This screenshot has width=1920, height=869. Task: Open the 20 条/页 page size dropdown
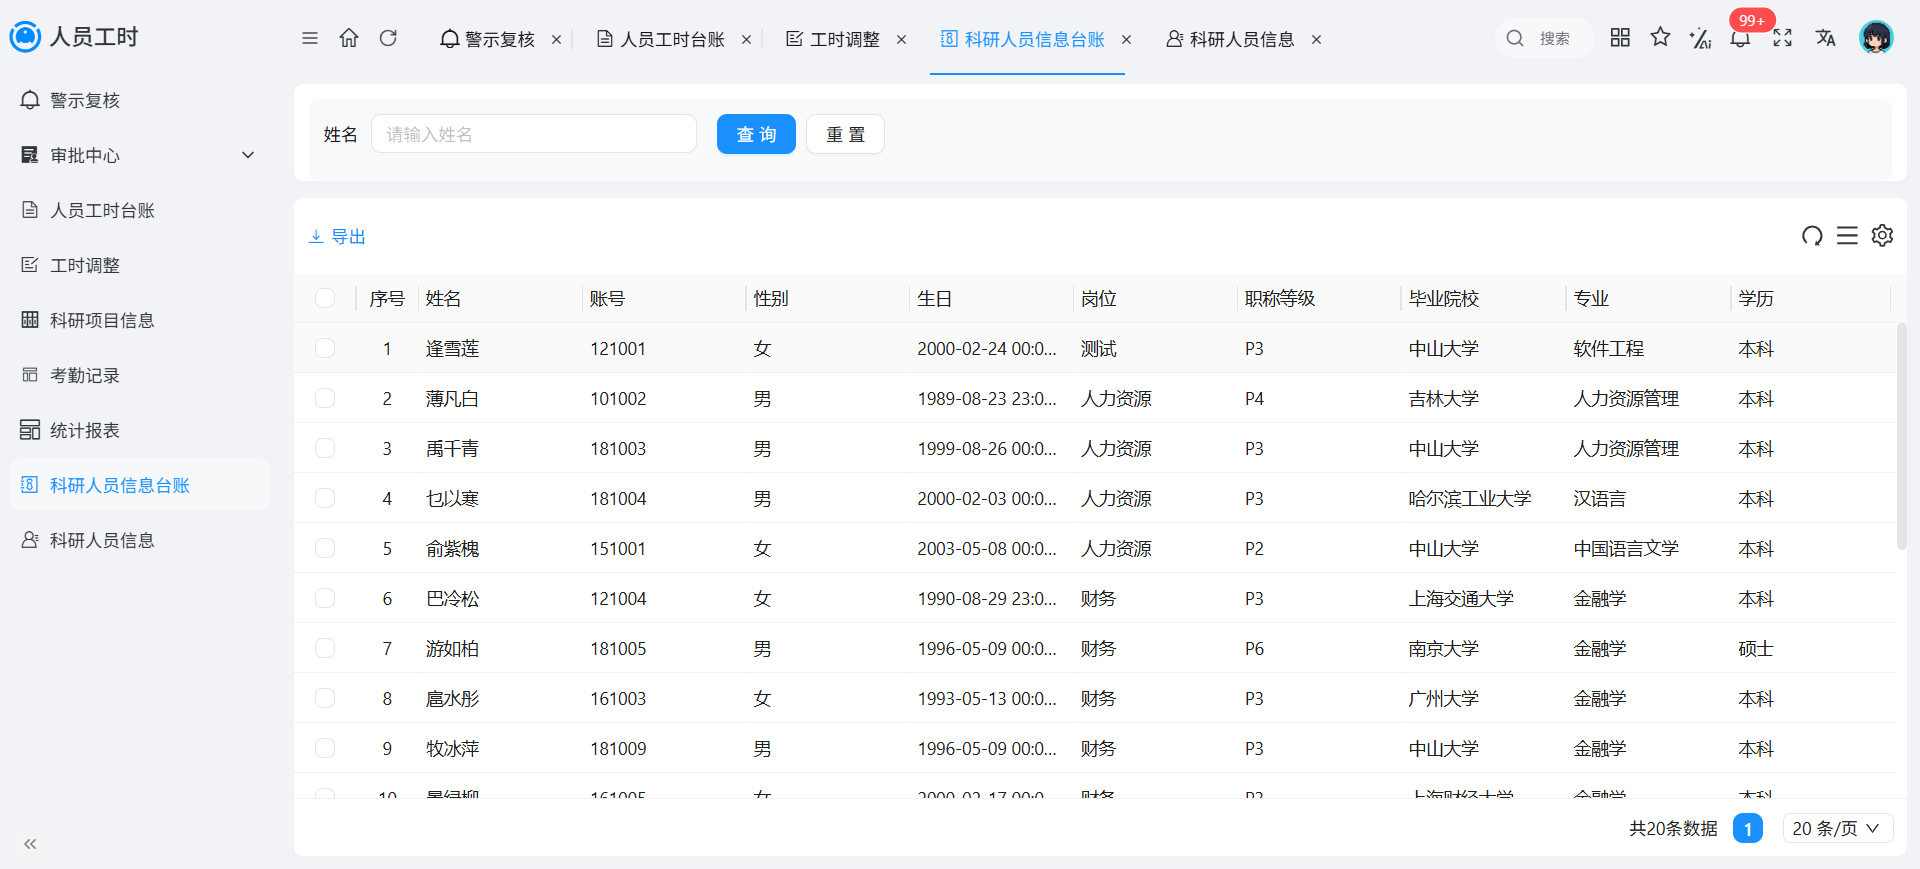click(x=1837, y=828)
